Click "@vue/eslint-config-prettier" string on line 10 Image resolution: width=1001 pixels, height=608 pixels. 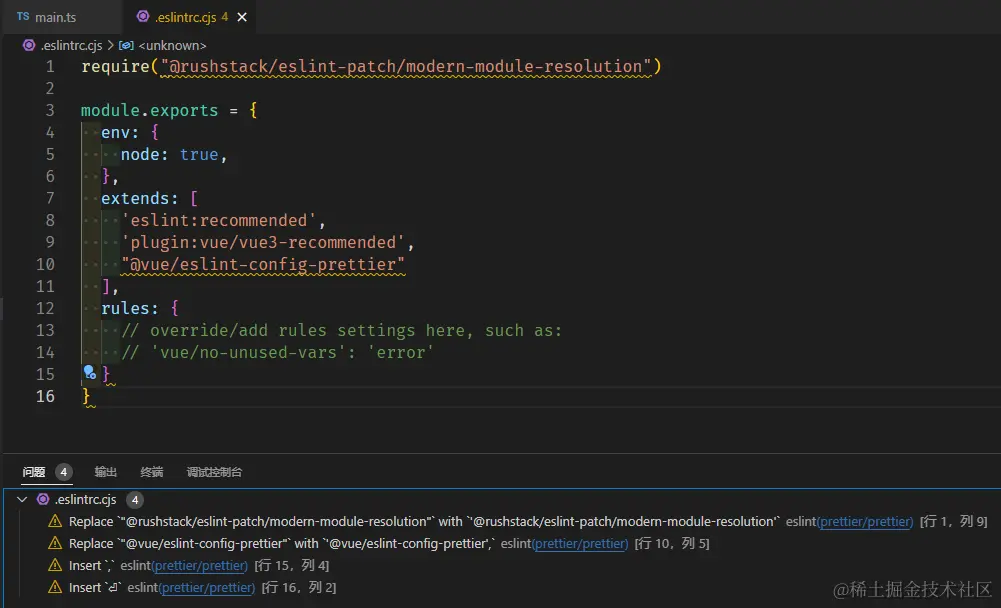coord(263,264)
